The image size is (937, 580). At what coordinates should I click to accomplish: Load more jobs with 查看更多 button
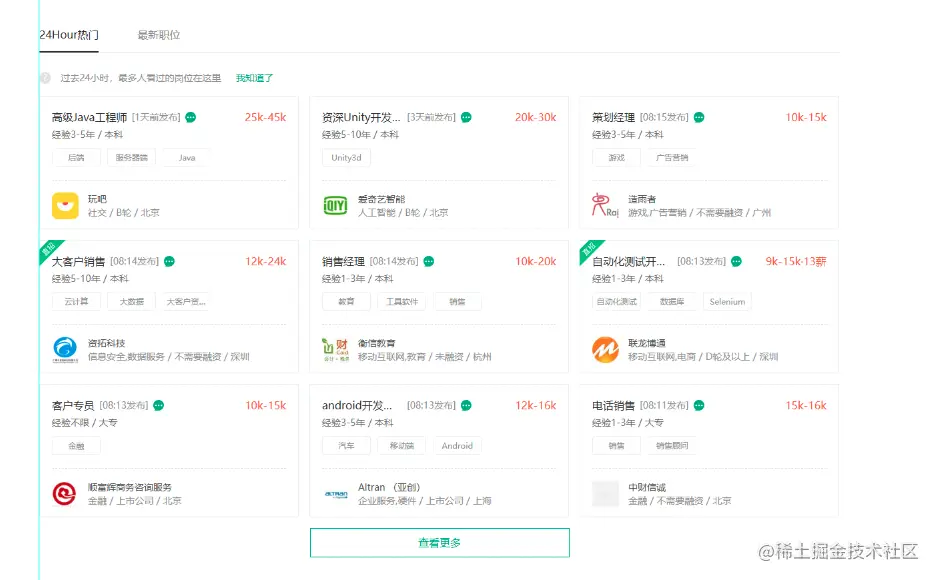pos(440,542)
